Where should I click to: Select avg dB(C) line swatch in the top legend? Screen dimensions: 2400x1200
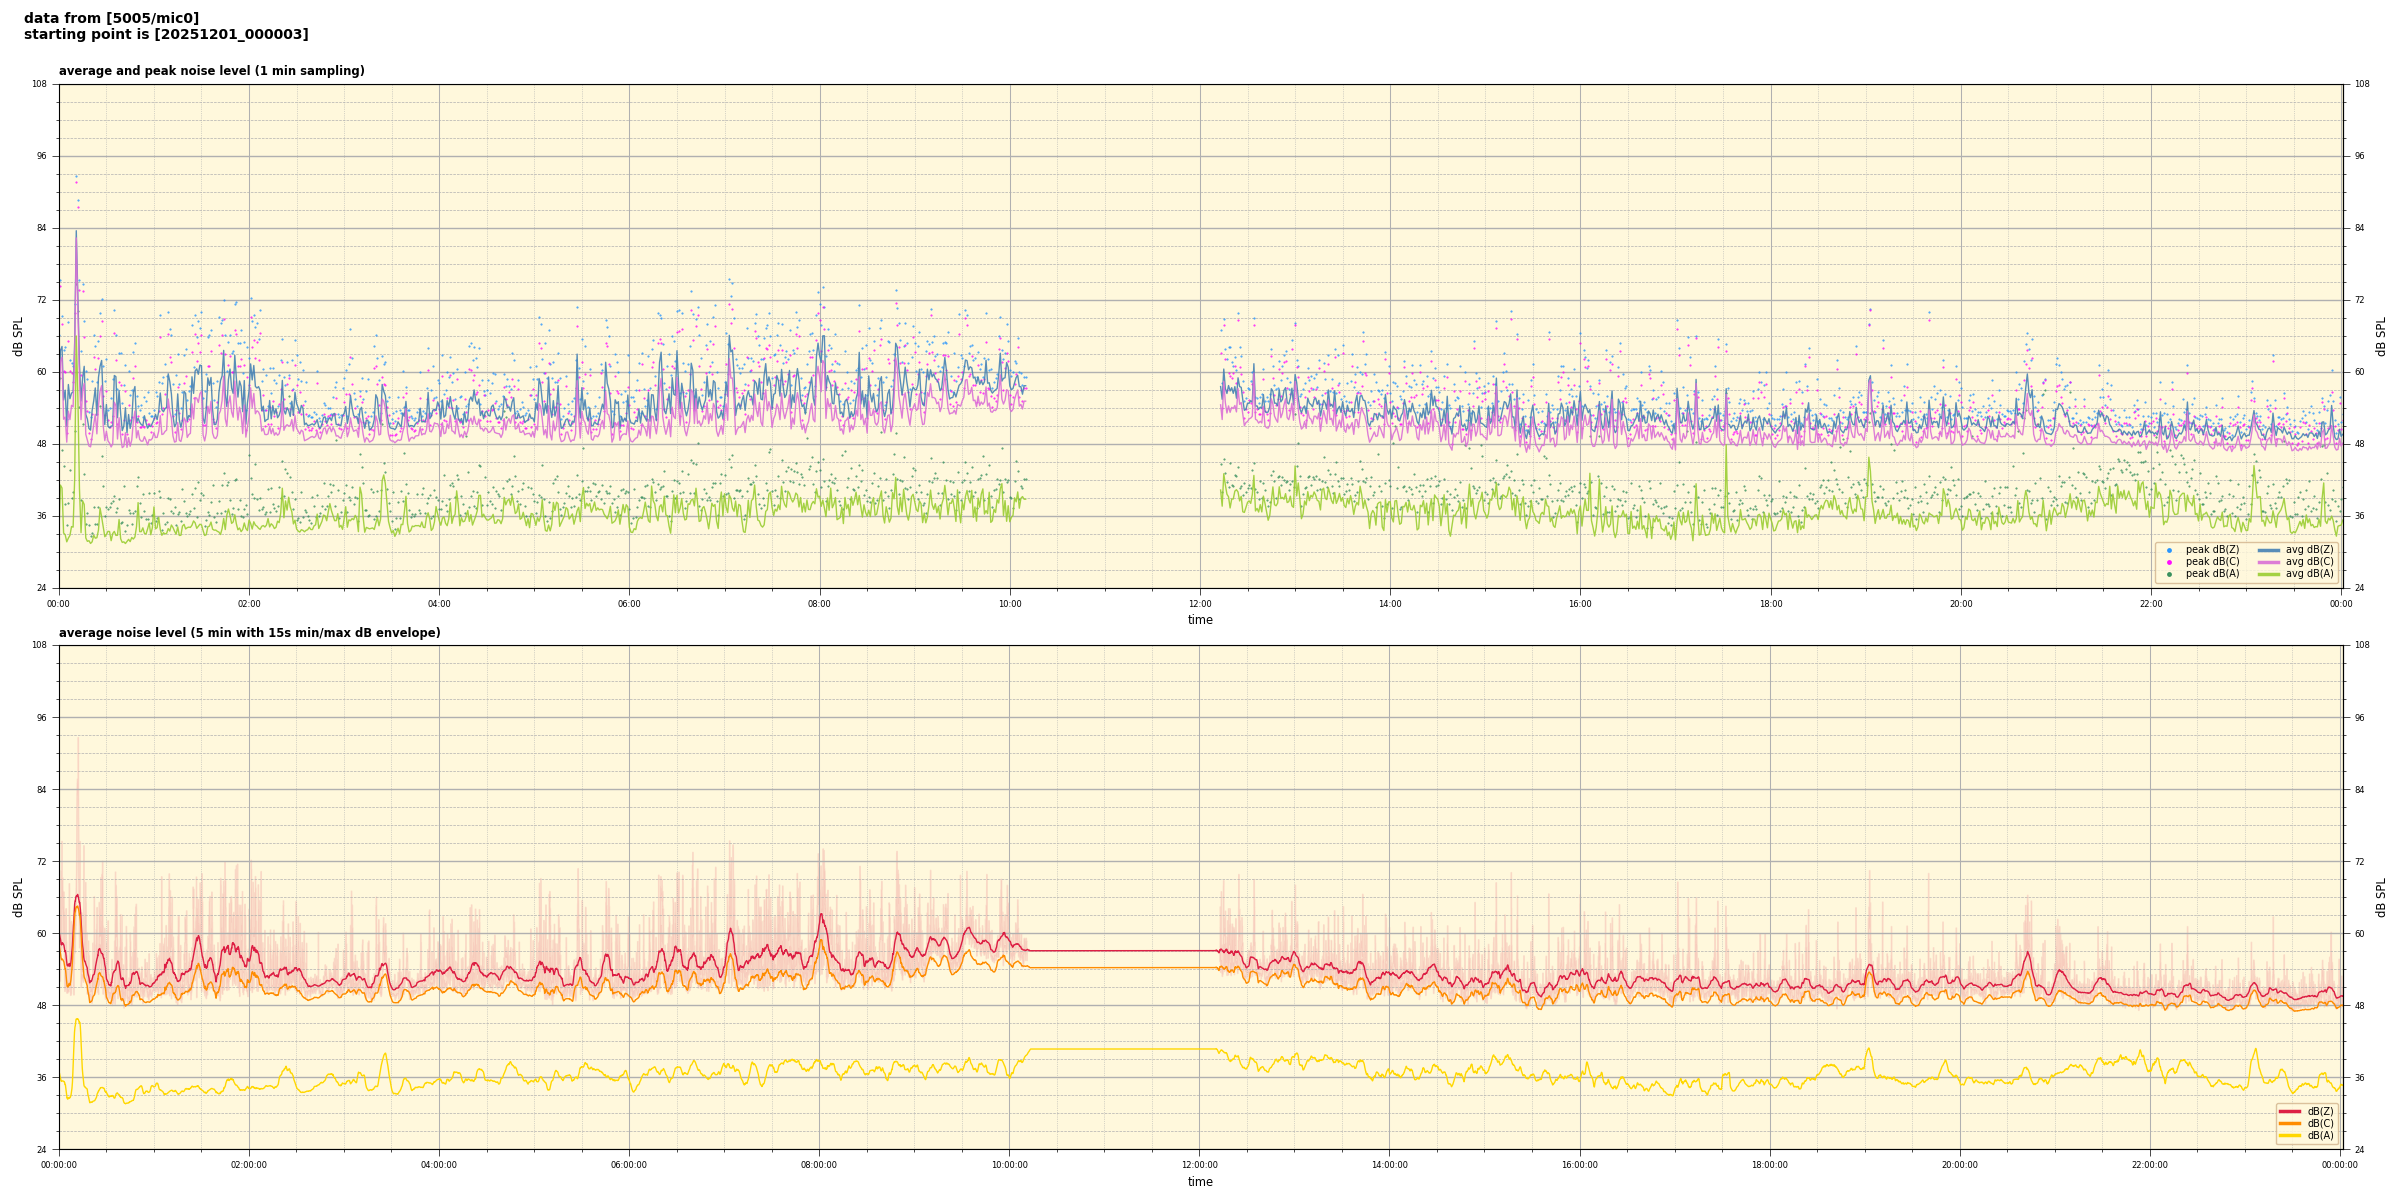tap(2268, 562)
